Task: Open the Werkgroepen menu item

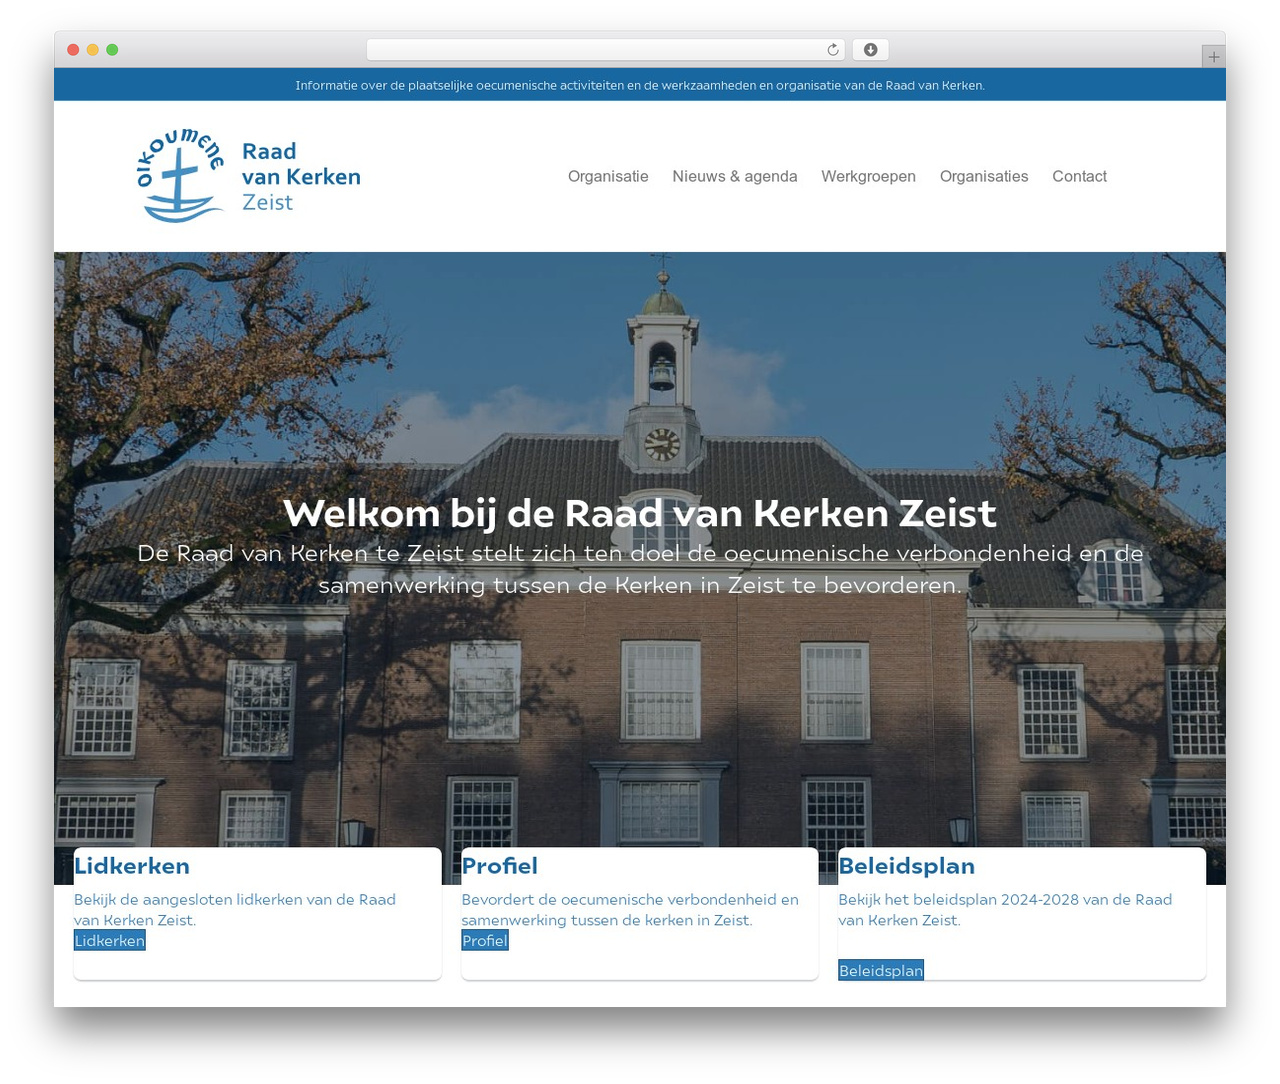Action: (x=868, y=176)
